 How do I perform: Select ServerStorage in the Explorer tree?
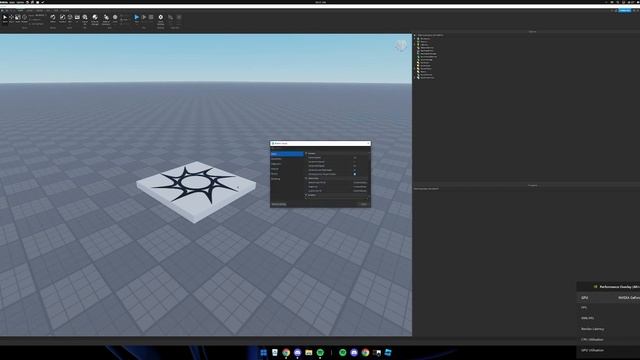(x=427, y=60)
